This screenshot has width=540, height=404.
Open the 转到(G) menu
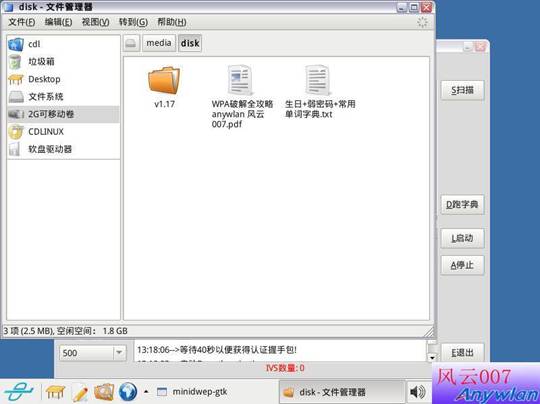(x=133, y=22)
